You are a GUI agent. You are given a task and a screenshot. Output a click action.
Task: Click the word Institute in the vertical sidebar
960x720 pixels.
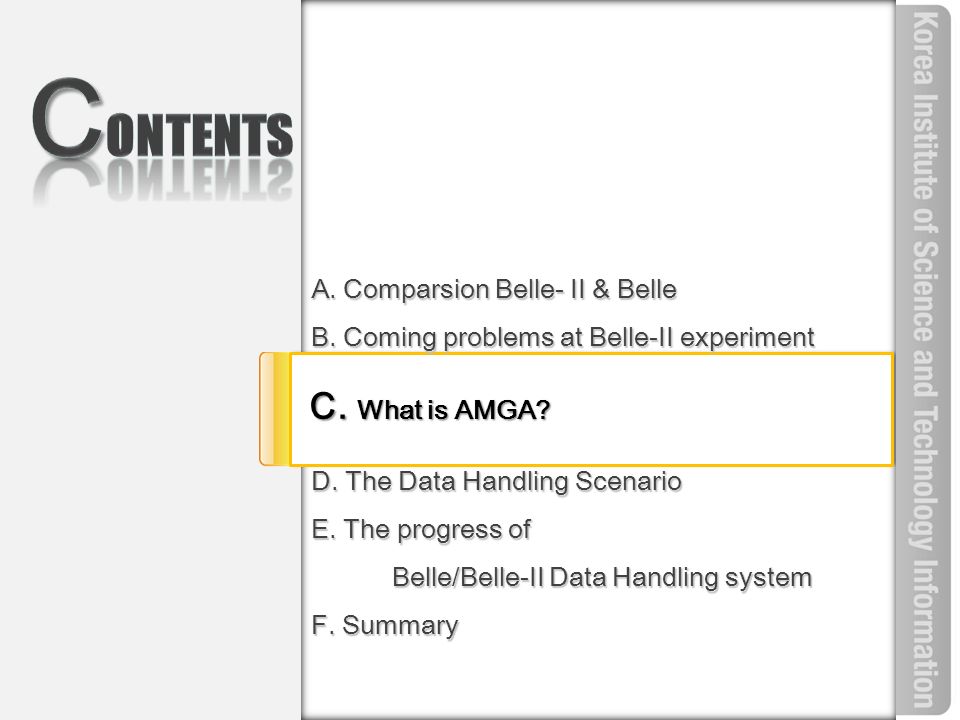tap(925, 147)
